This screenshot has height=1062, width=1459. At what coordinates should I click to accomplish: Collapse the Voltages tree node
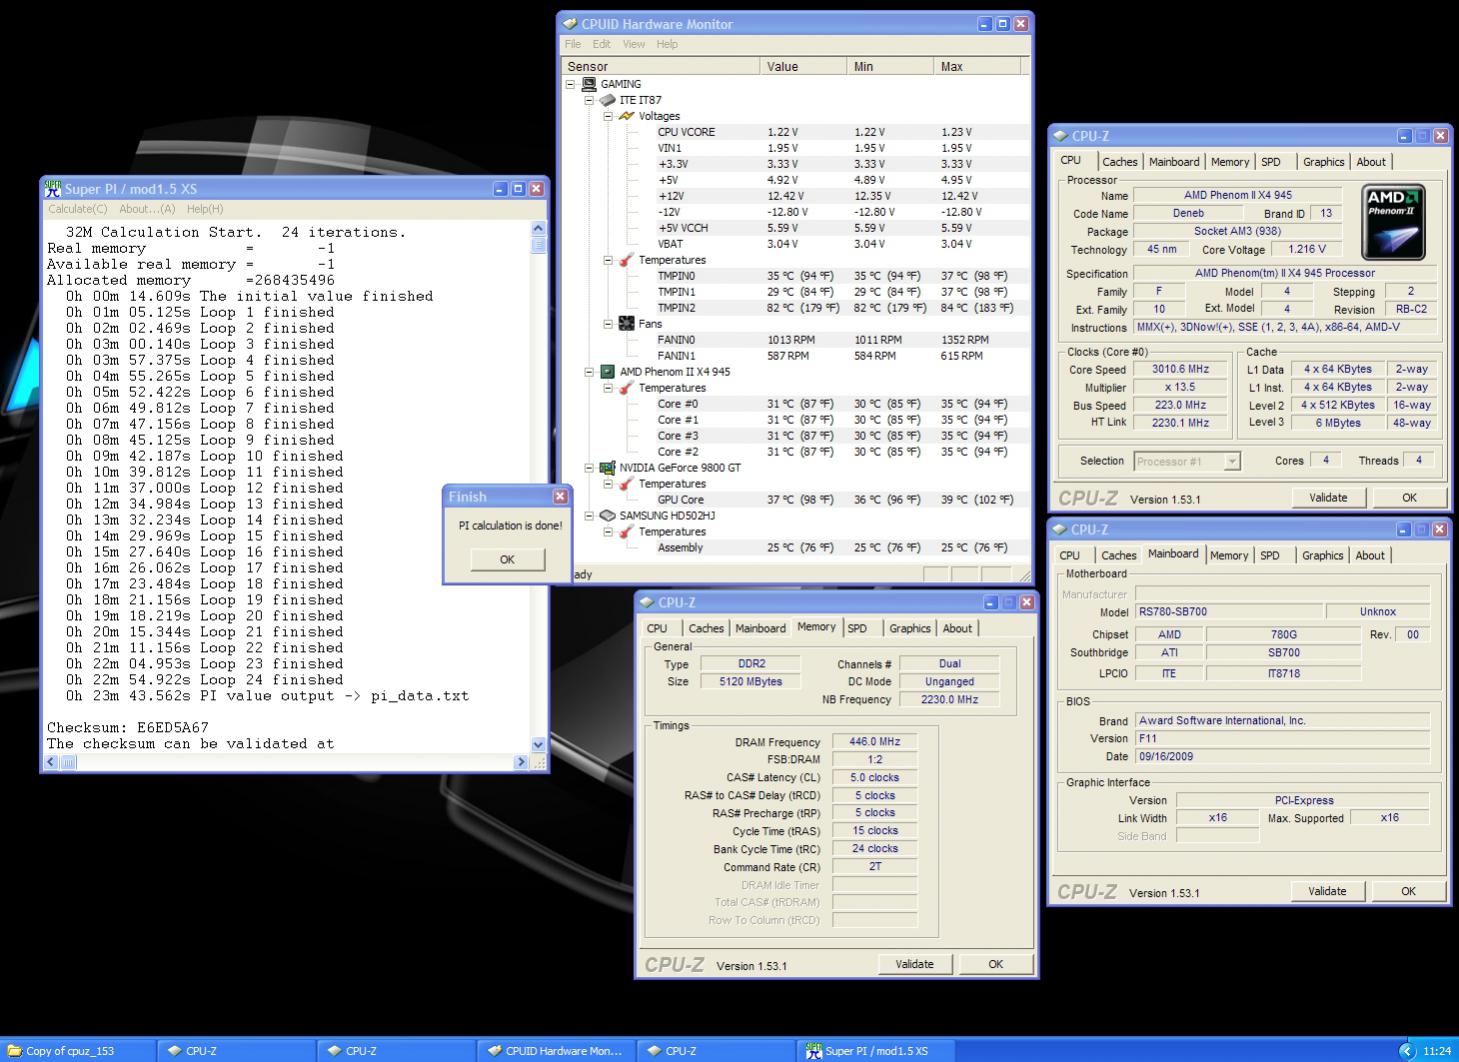(x=608, y=116)
